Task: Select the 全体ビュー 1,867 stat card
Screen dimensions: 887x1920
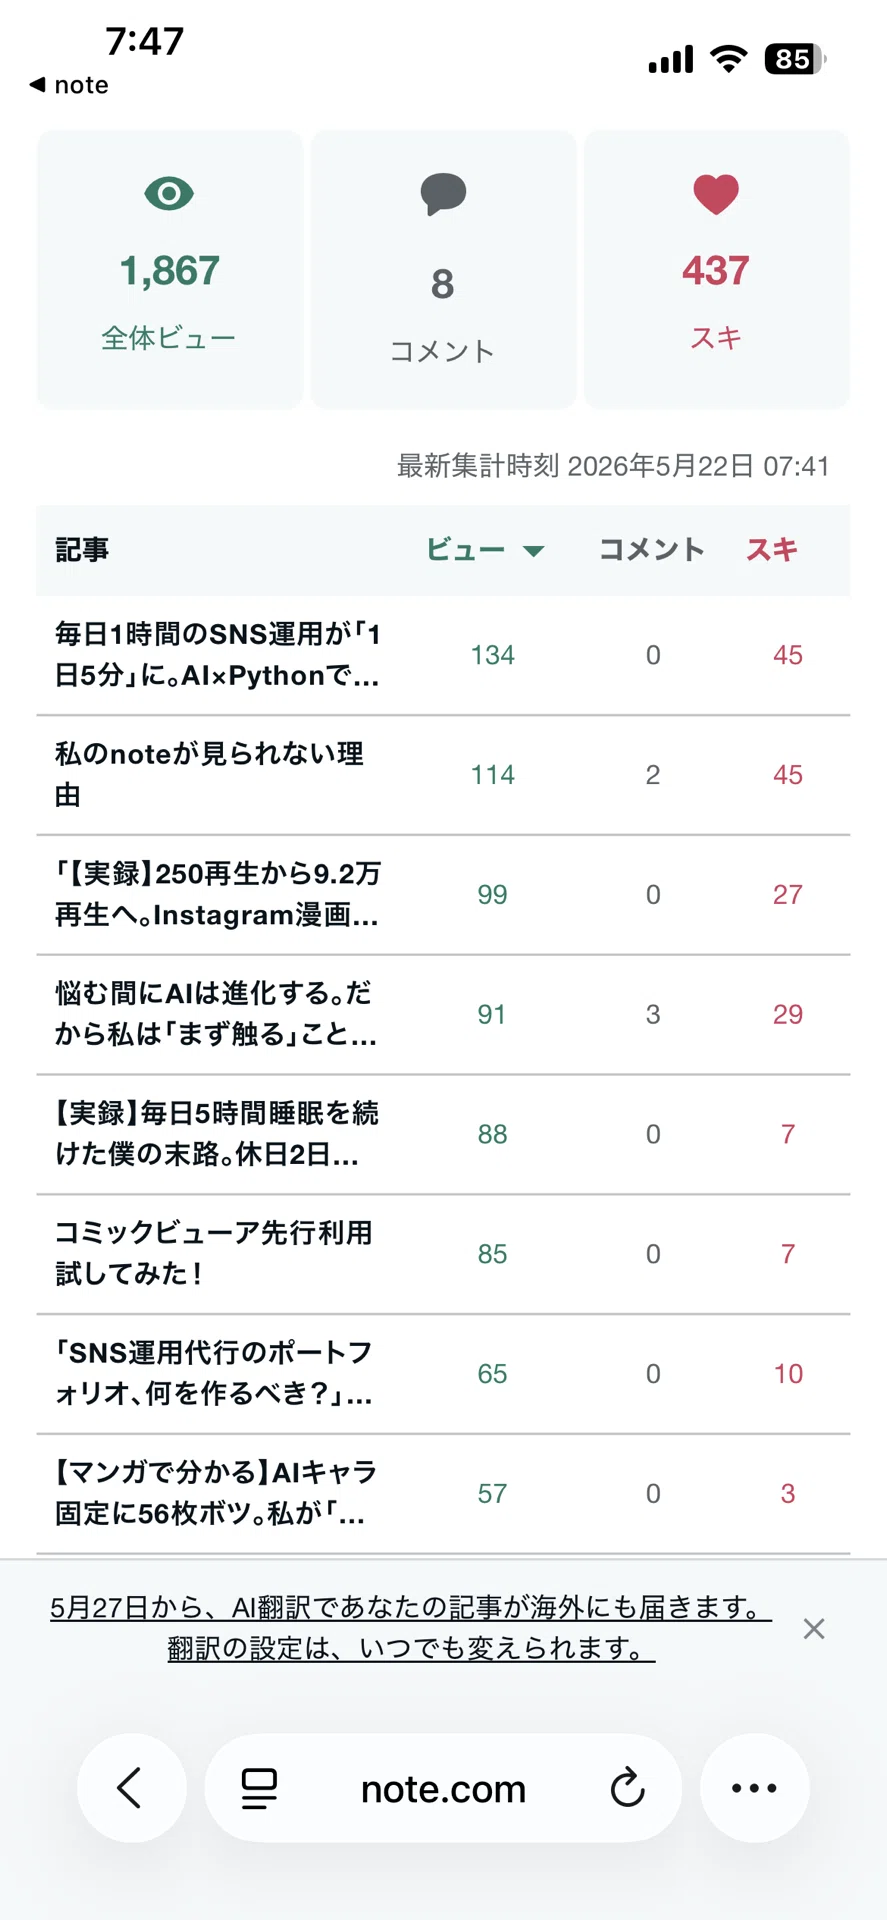Action: (170, 270)
